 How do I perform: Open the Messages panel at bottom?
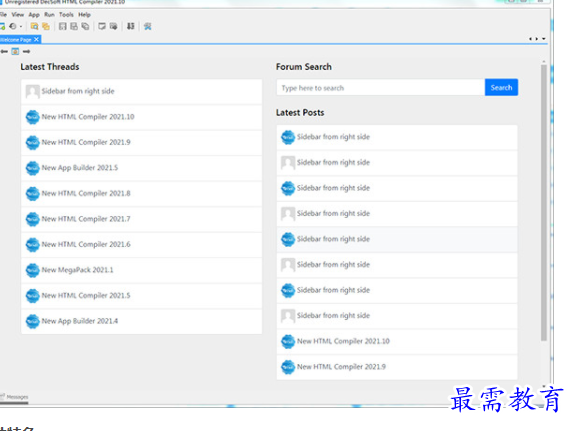[x=14, y=397]
